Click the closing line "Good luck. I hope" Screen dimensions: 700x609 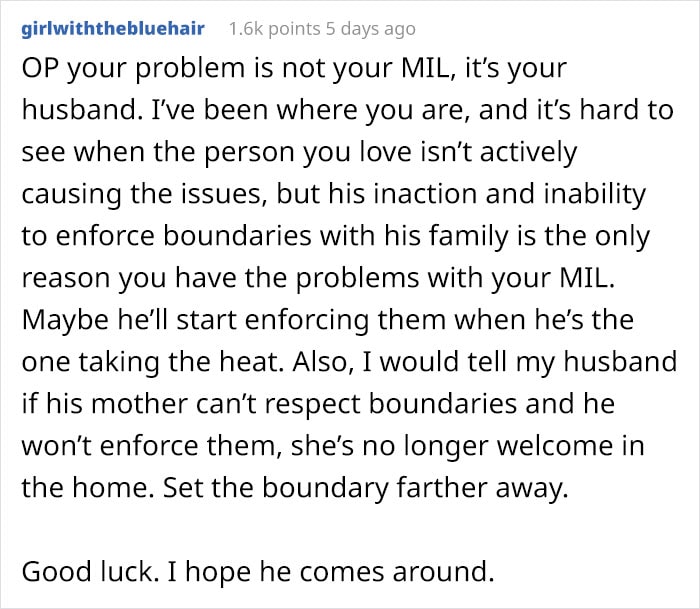258,572
